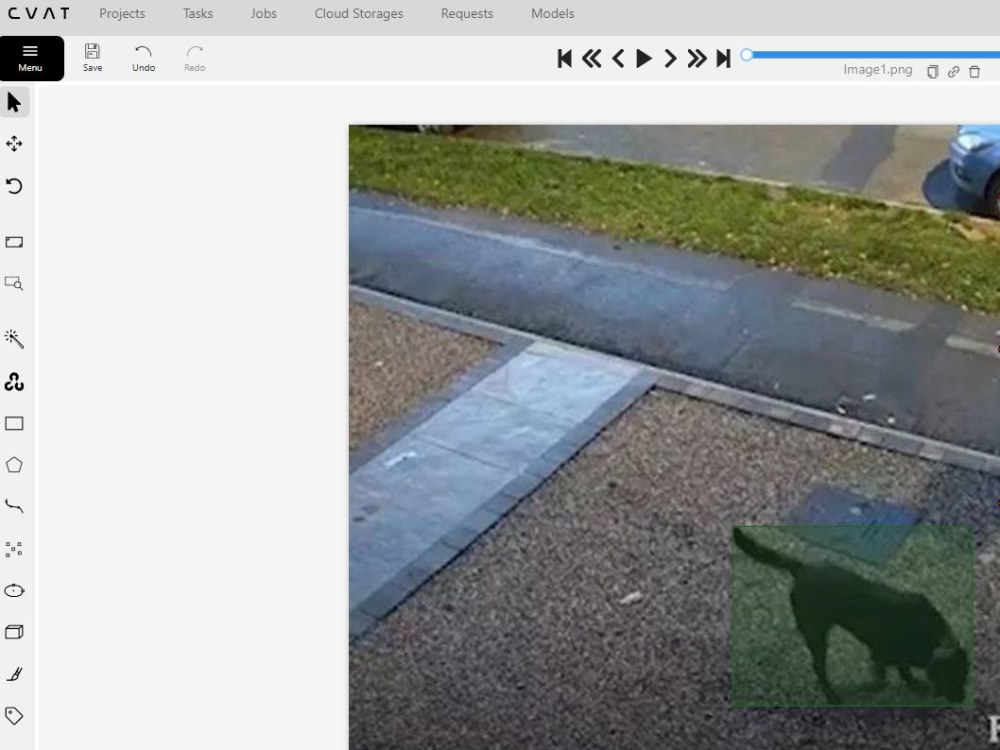This screenshot has height=750, width=1000.
Task: Click the Image1.png filename text
Action: coord(878,70)
